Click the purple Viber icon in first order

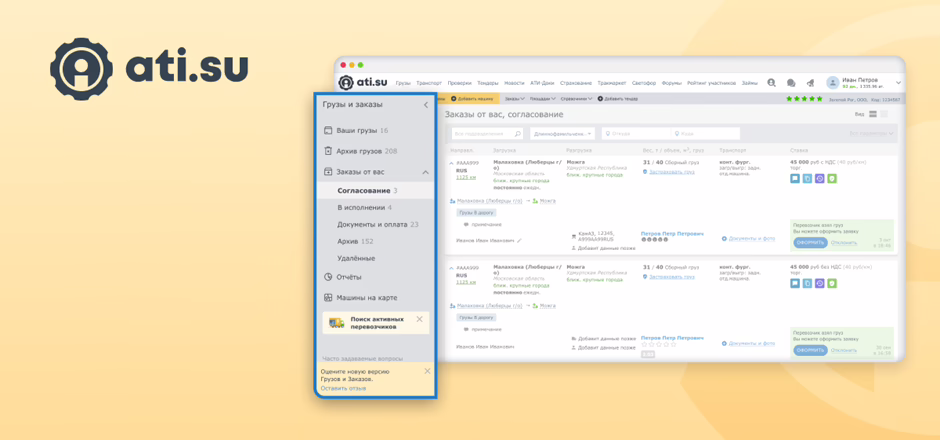pos(820,179)
